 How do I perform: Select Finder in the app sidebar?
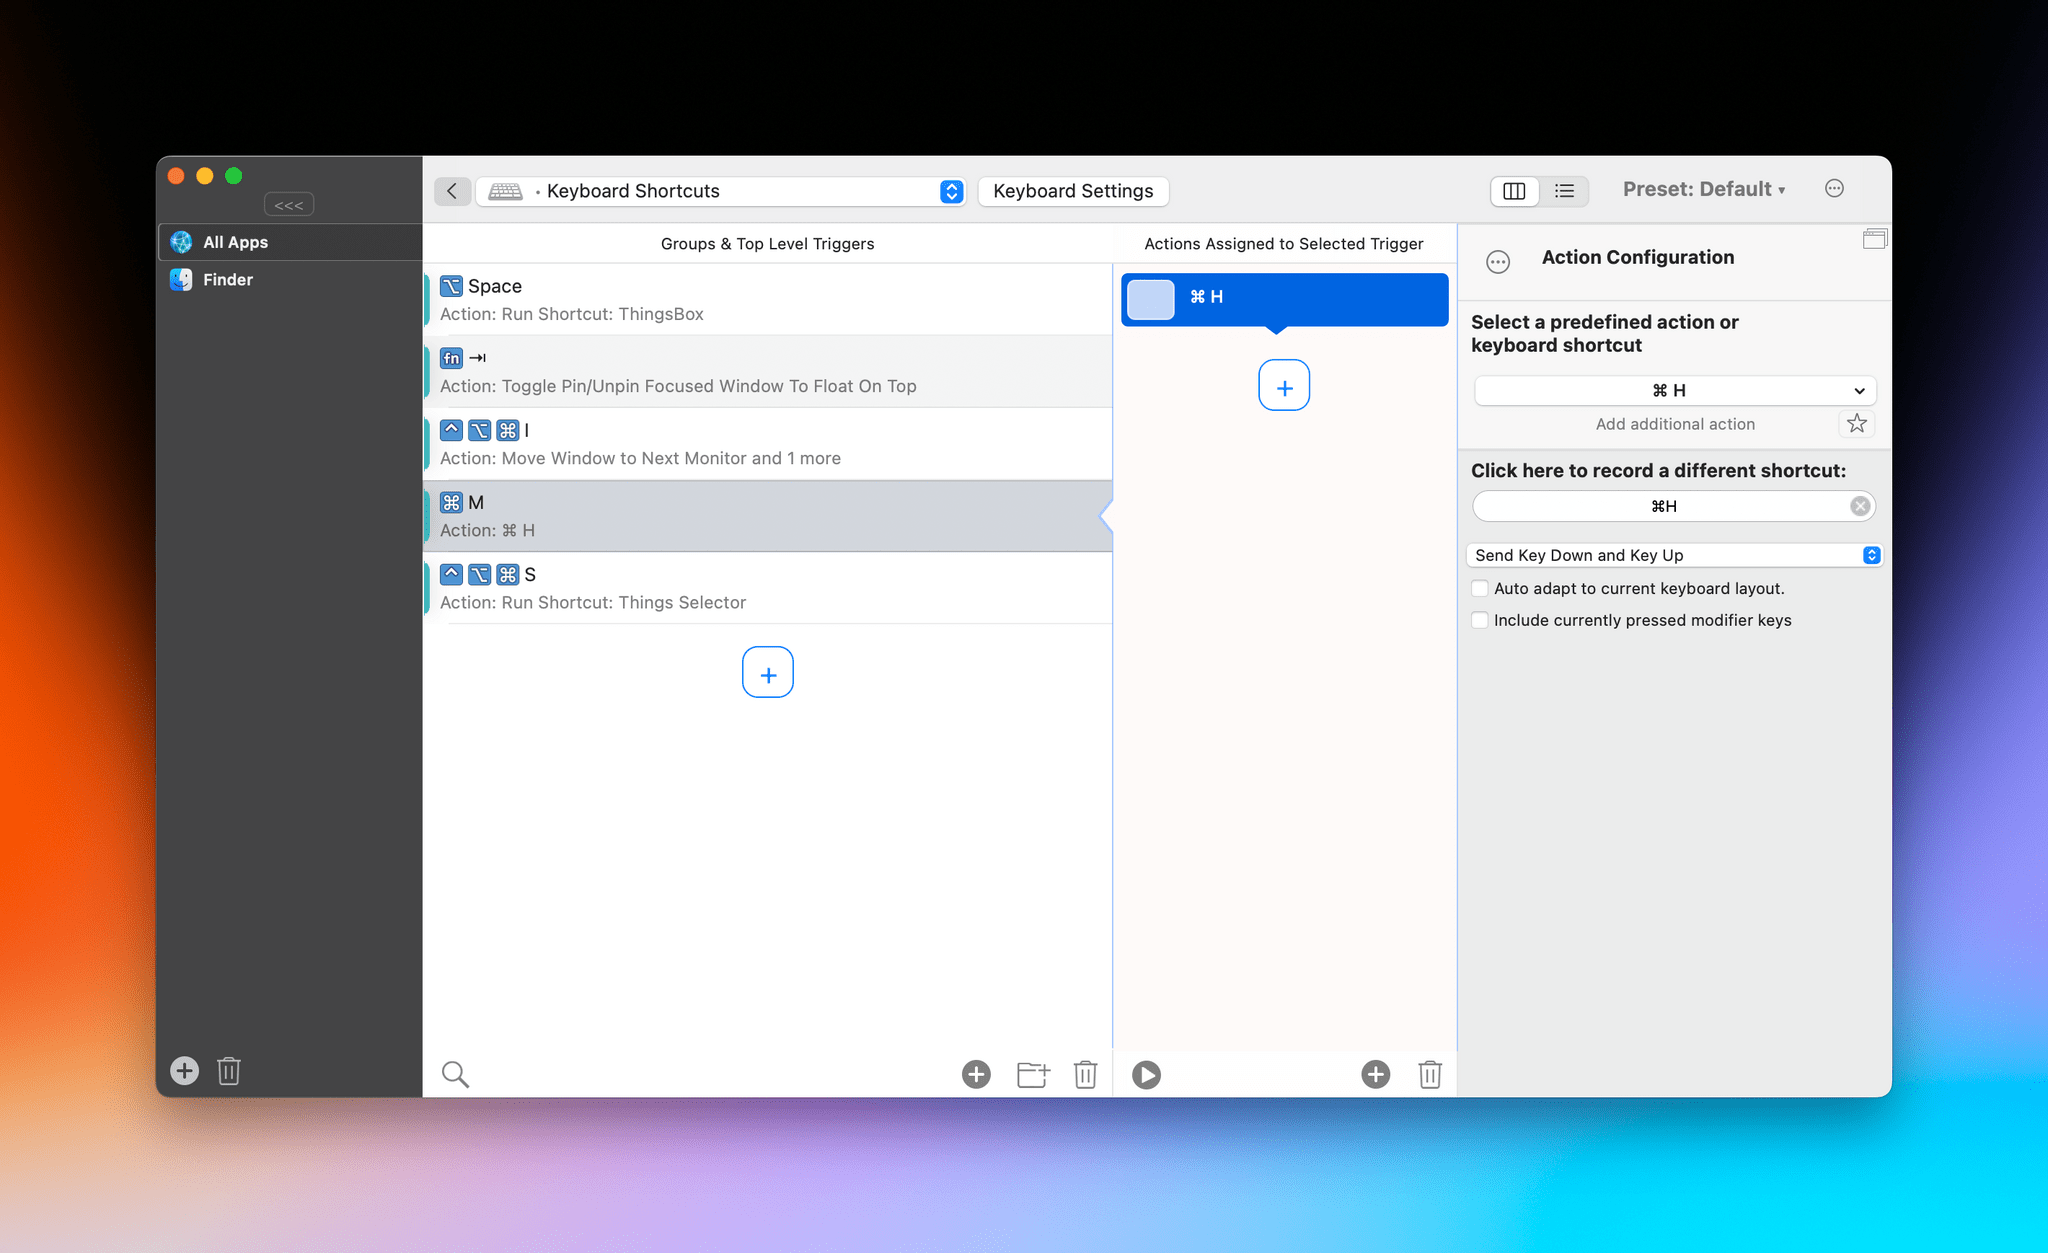click(x=227, y=279)
